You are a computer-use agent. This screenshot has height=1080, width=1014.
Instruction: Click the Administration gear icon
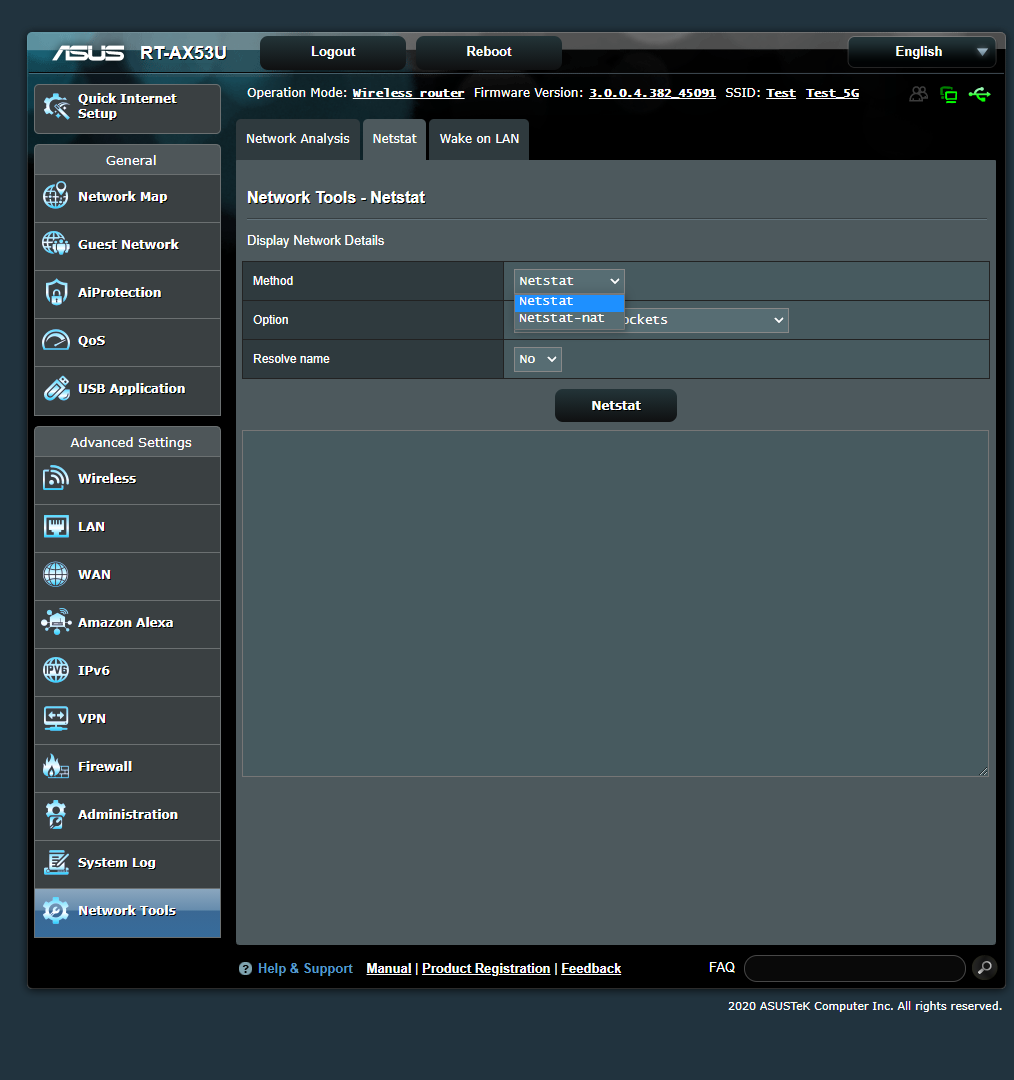56,814
